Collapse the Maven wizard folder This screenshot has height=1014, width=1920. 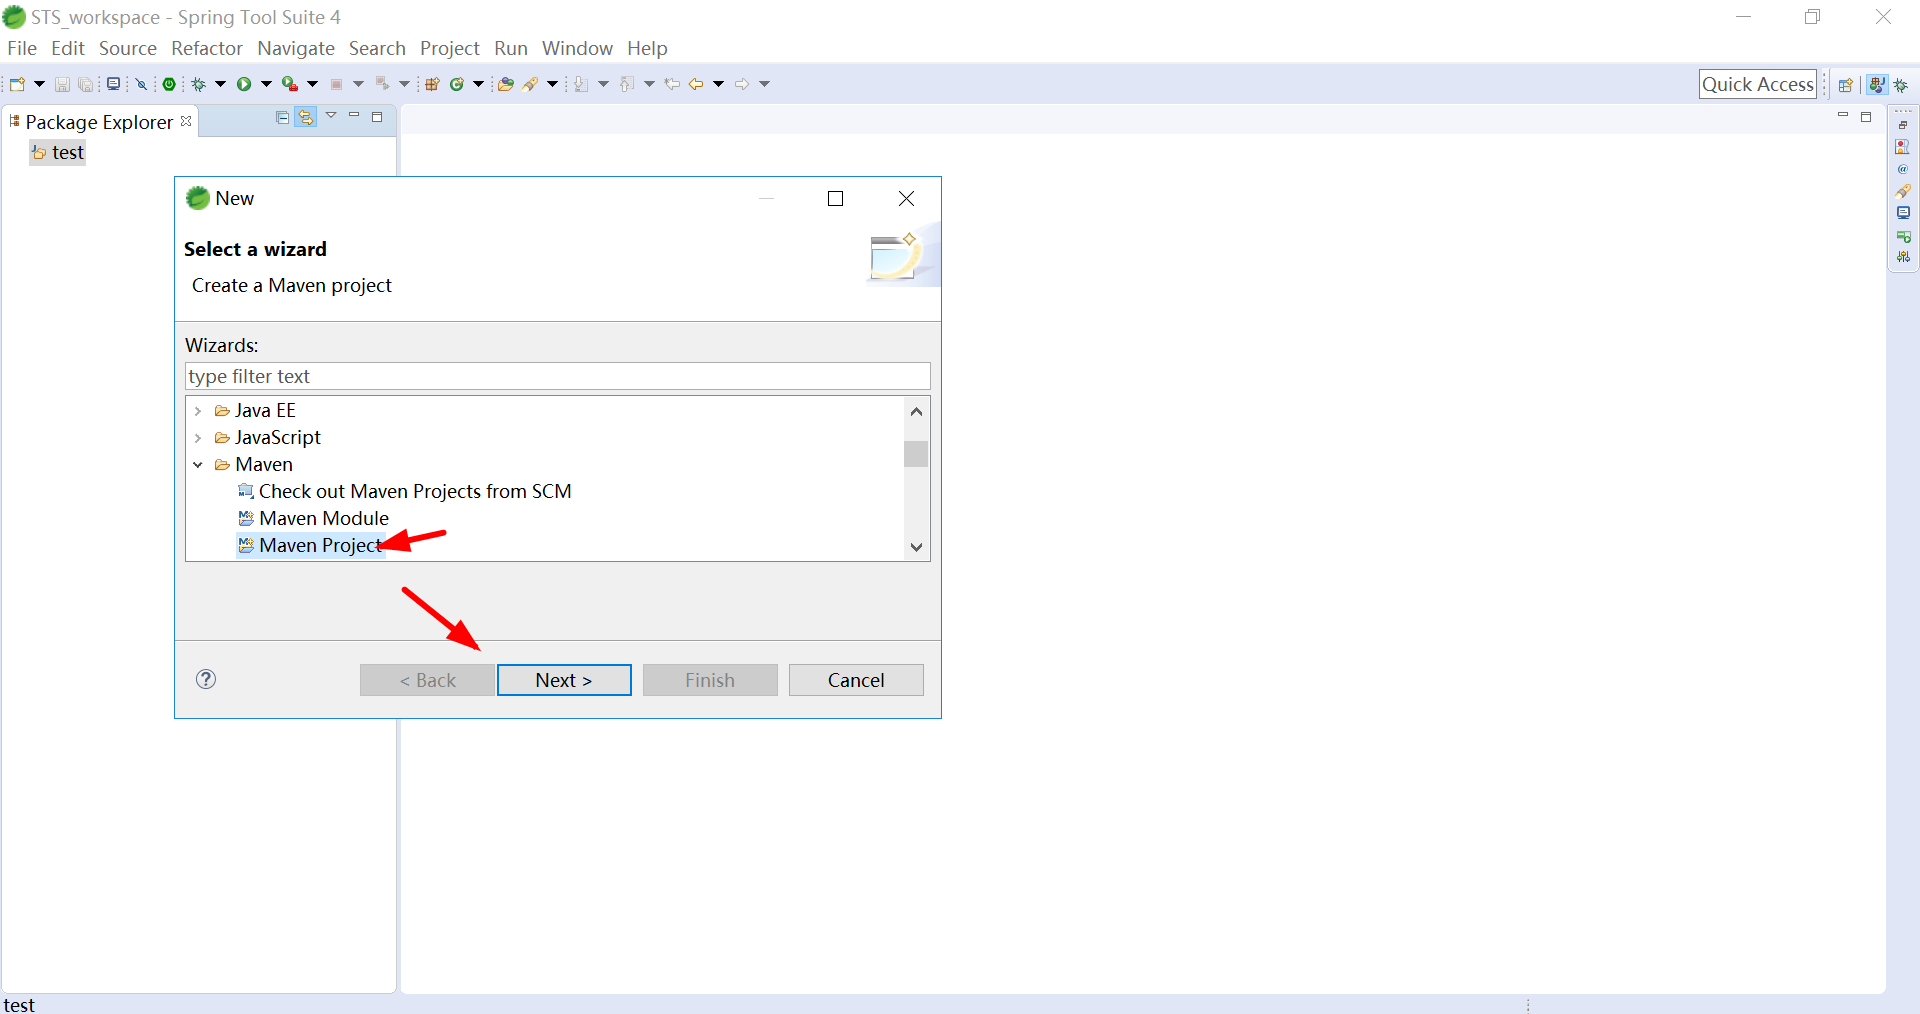pos(198,465)
